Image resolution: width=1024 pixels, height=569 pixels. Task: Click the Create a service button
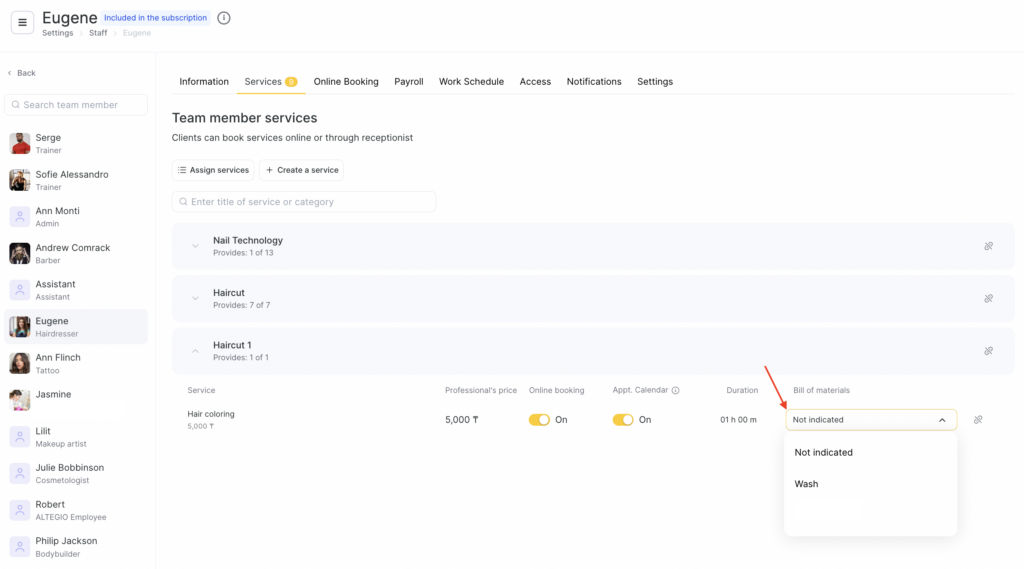coord(301,170)
